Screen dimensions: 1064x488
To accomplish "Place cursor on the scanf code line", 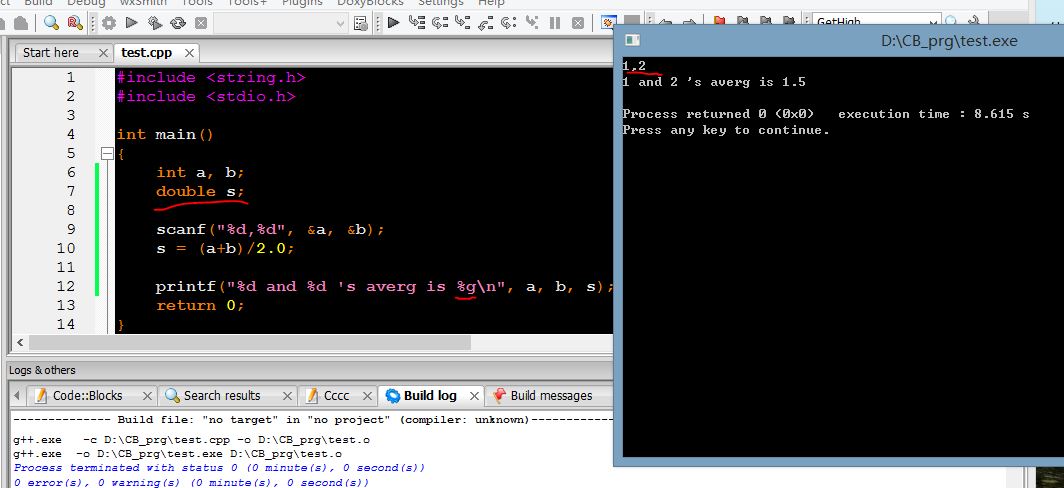I will 270,229.
